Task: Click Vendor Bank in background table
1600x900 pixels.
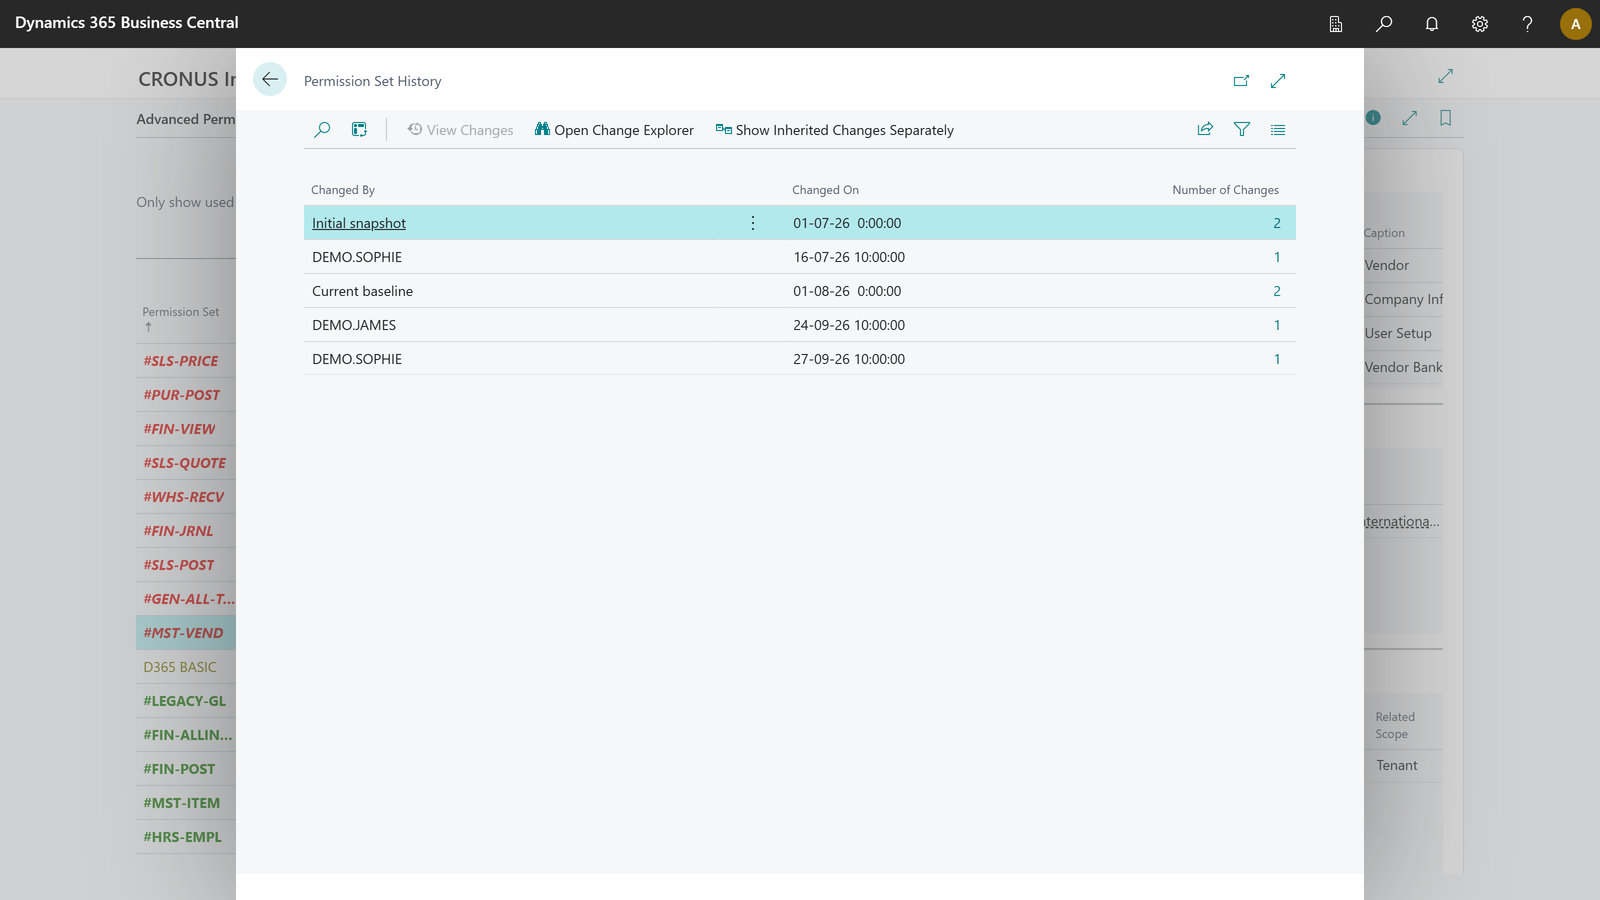Action: (x=1404, y=367)
